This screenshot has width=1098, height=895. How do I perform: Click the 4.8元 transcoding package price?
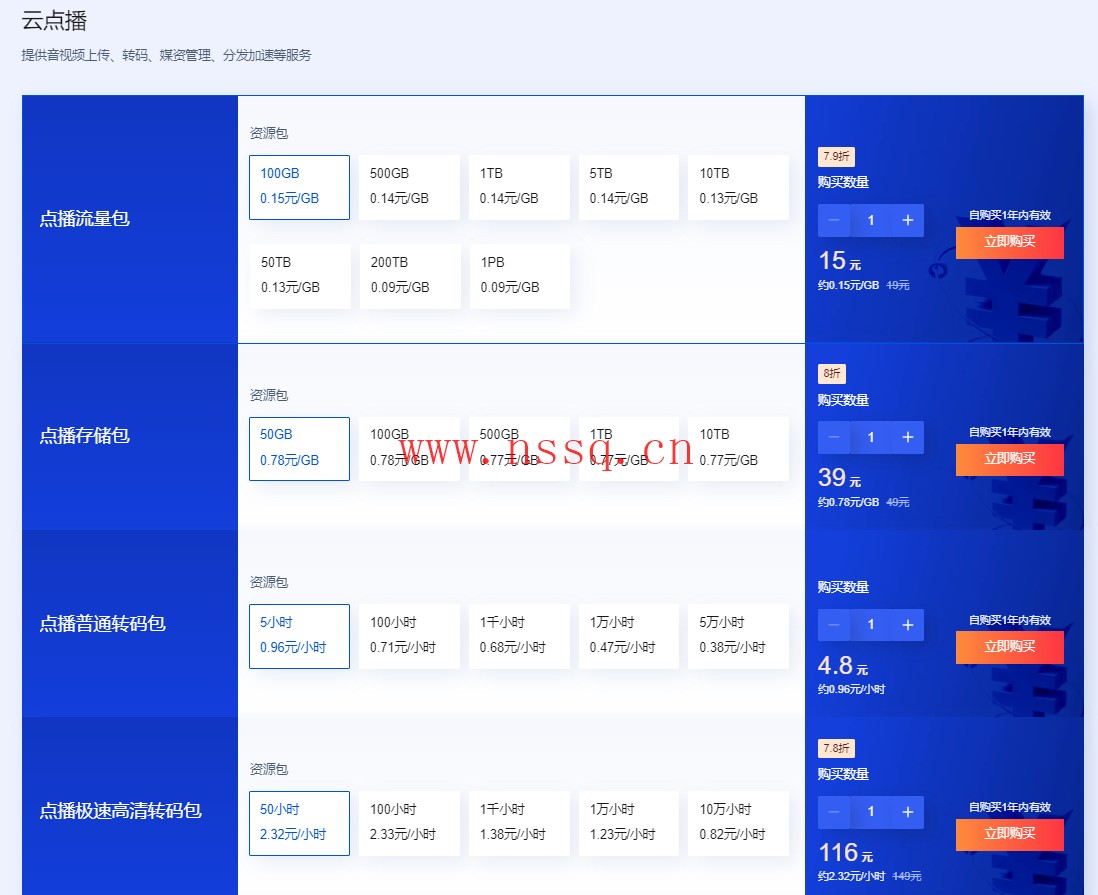click(x=843, y=665)
